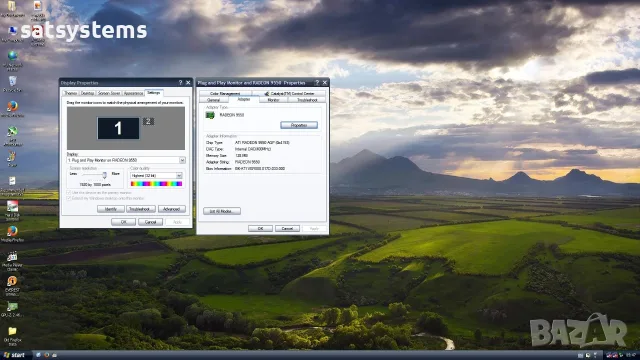Click the screen resolution slider handle

[104, 175]
